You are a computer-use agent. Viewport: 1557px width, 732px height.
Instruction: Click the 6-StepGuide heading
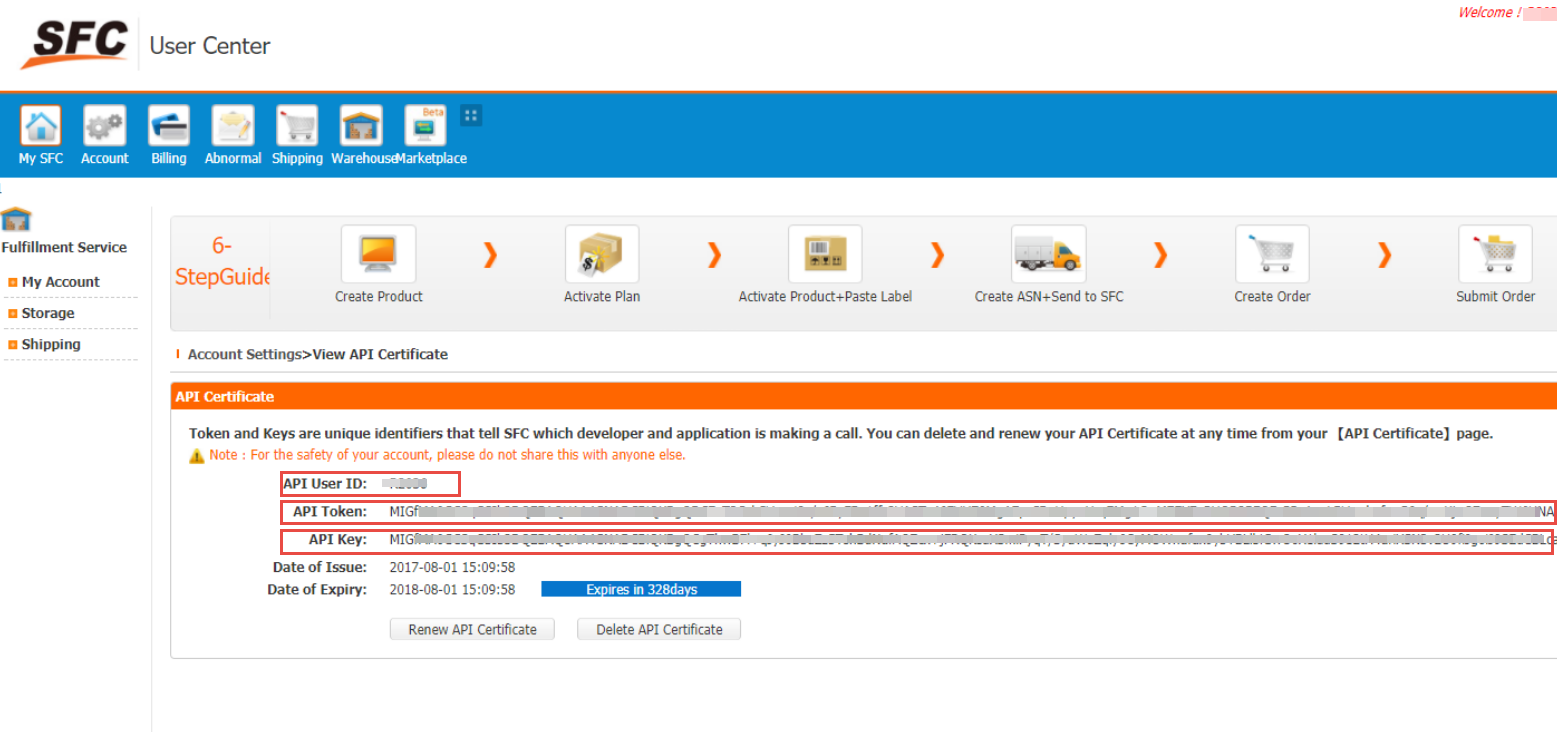221,261
